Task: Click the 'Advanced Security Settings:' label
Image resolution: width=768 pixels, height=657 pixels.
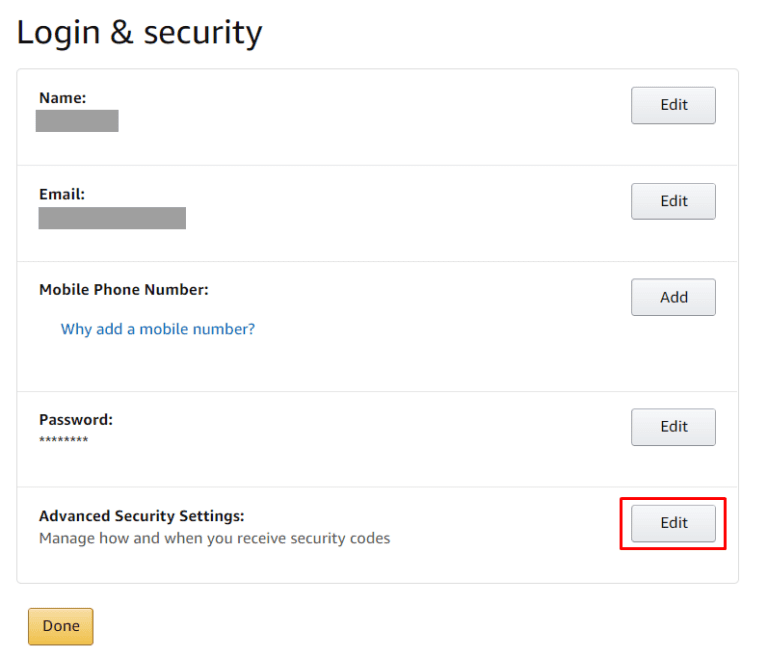Action: [x=141, y=516]
